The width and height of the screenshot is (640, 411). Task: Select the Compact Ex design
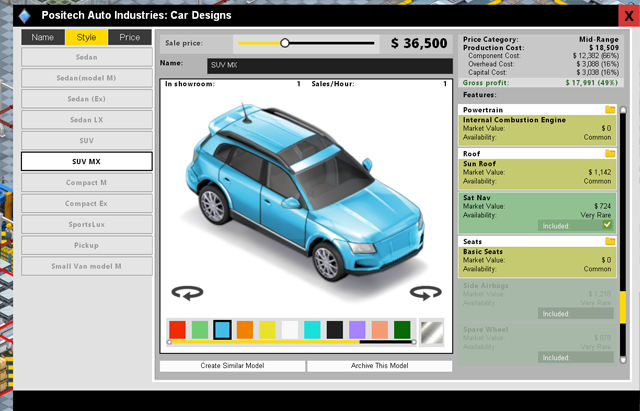[x=87, y=203]
